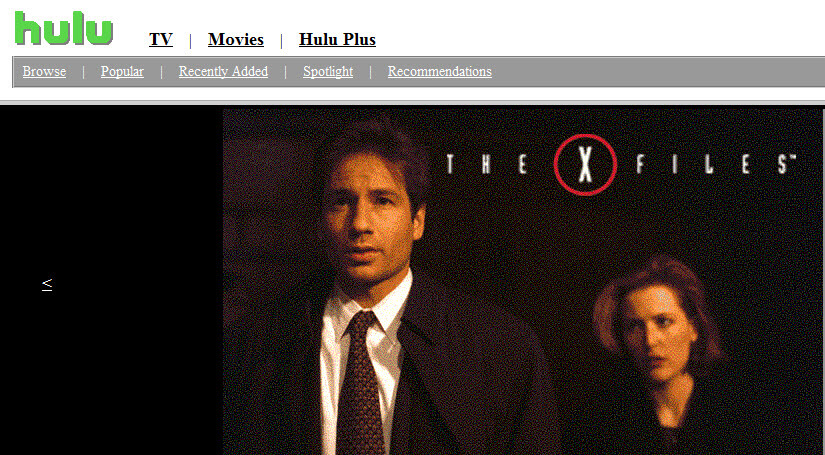Open the Hulu Plus link
Viewport: 825px width, 455px height.
click(x=337, y=39)
